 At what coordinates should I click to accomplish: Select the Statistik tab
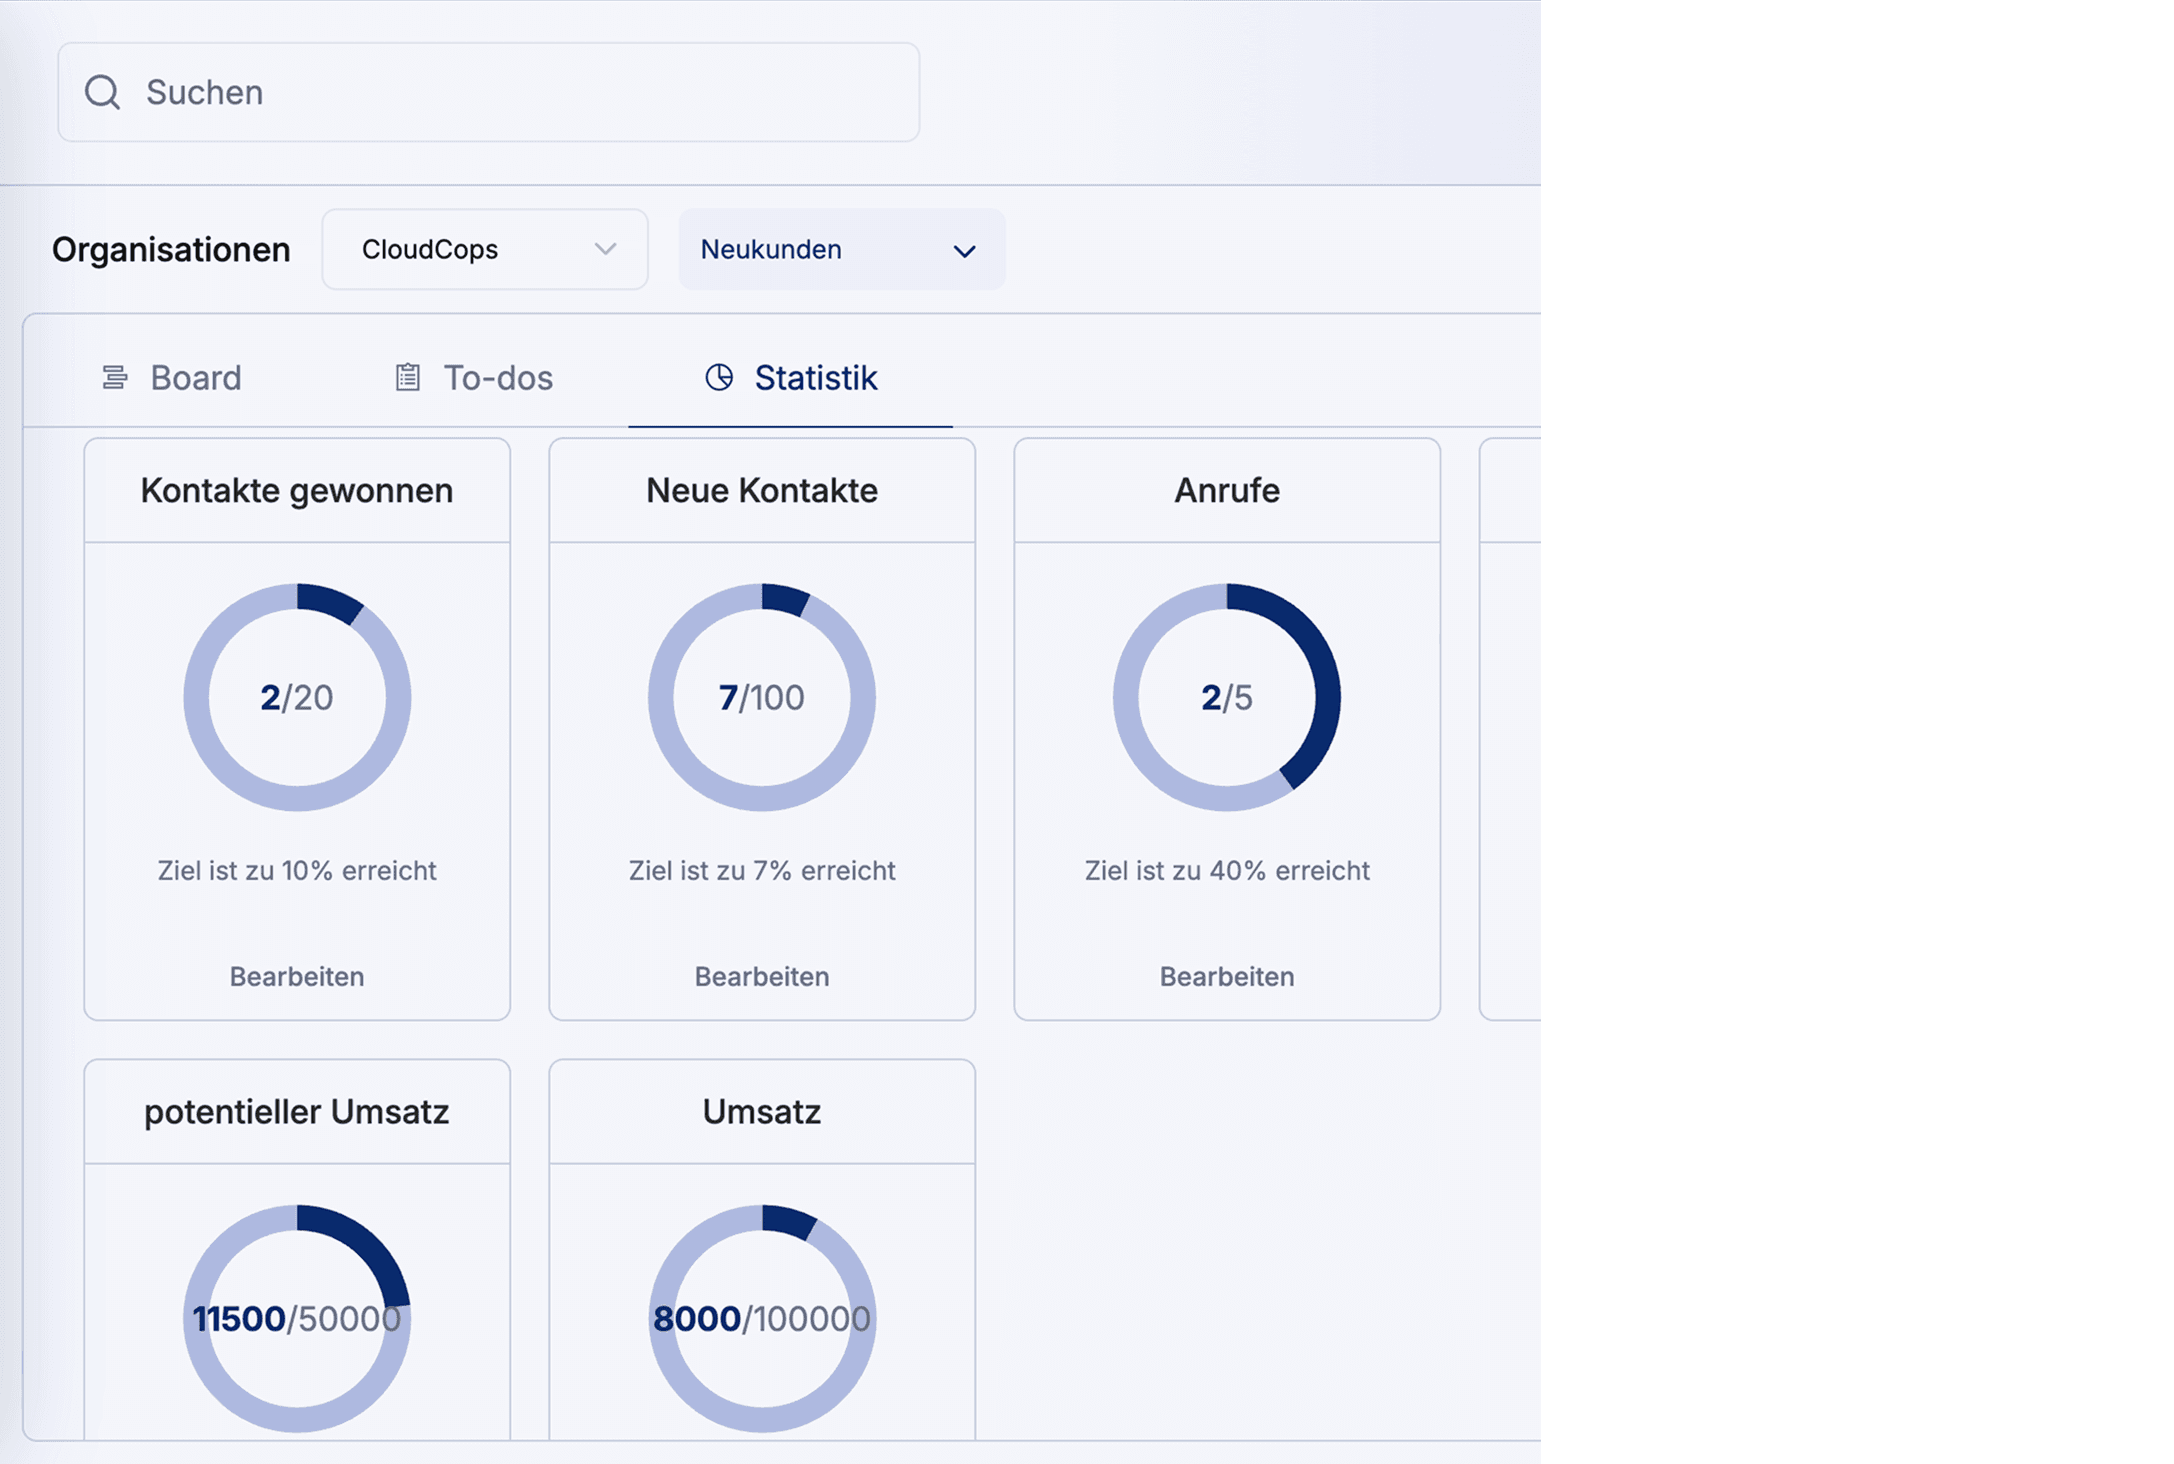click(790, 378)
